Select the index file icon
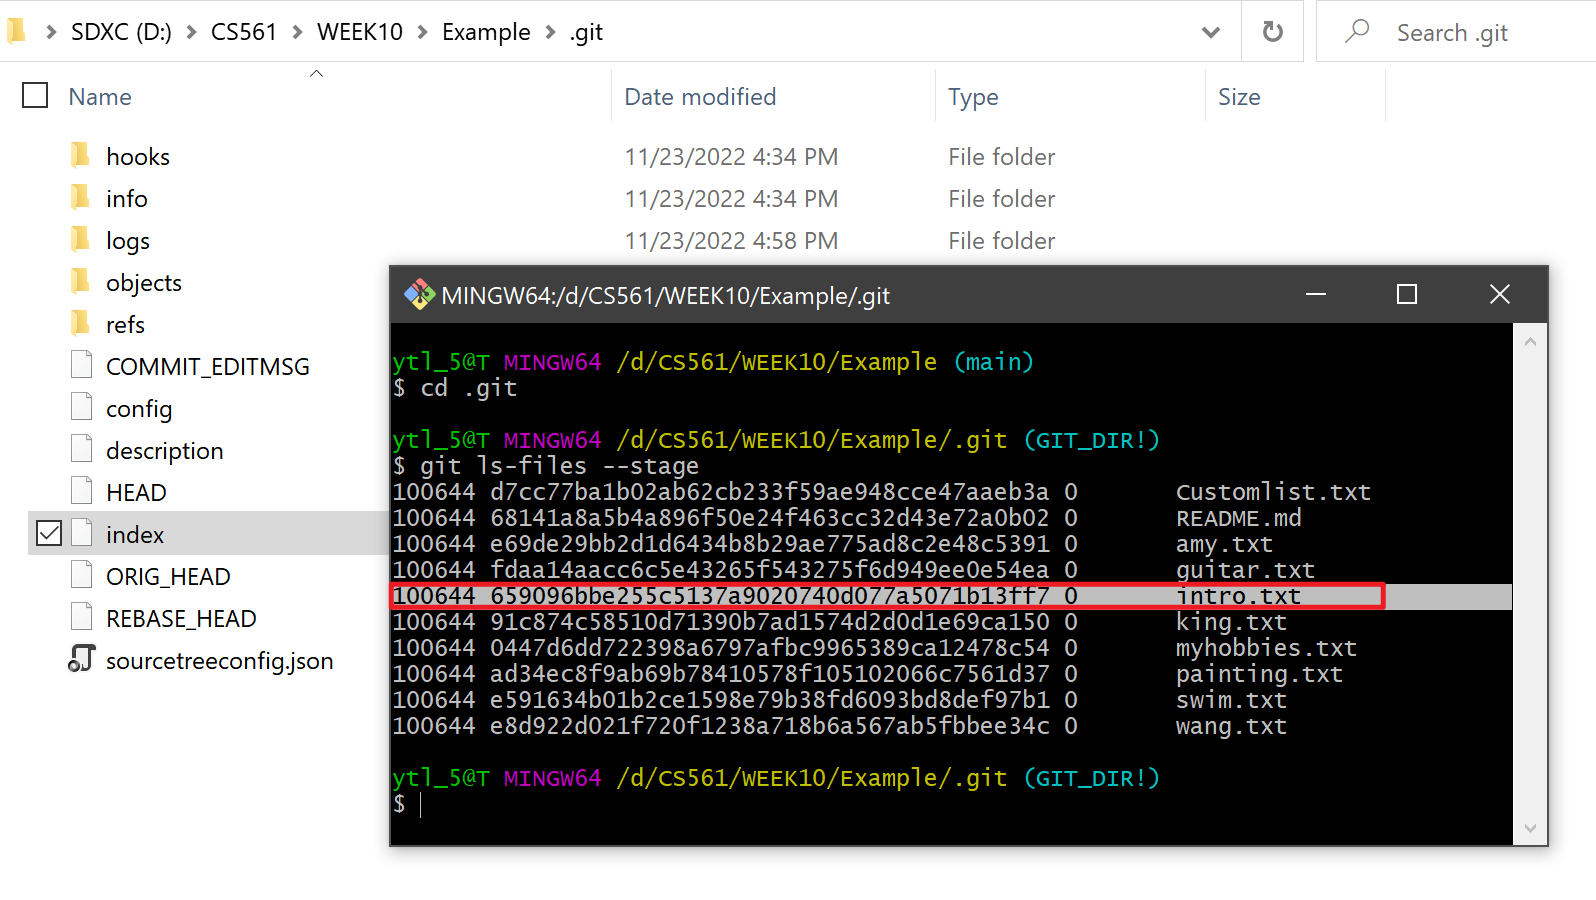1596x900 pixels. (x=82, y=533)
